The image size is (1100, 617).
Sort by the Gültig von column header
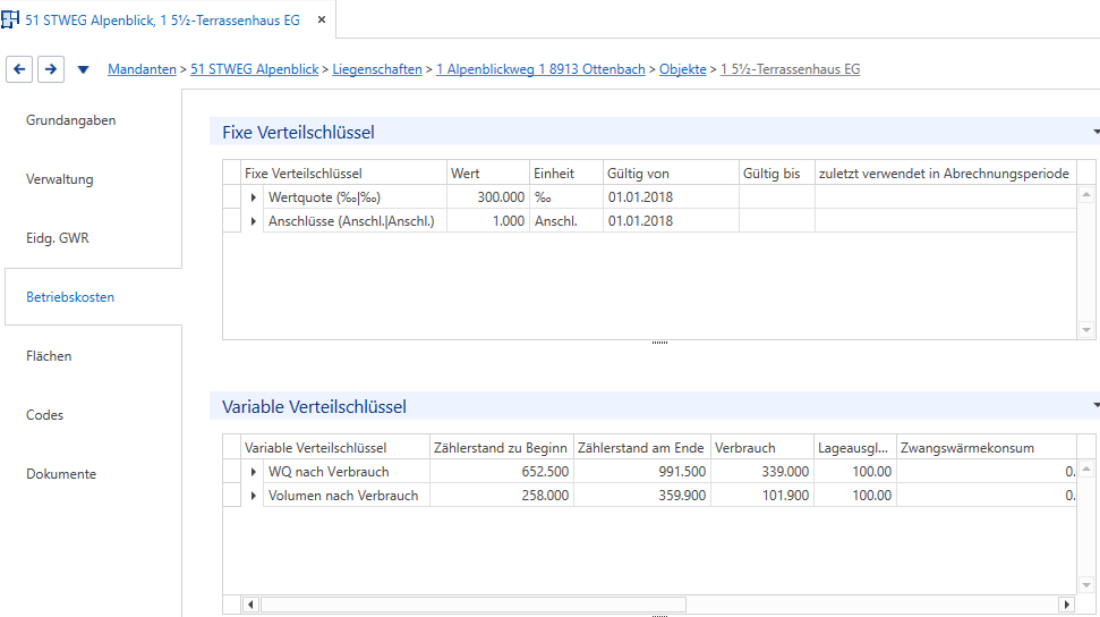coord(671,173)
